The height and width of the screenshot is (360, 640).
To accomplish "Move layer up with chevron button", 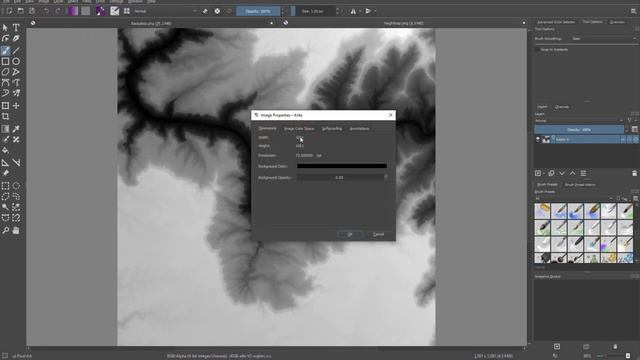I will 573,173.
